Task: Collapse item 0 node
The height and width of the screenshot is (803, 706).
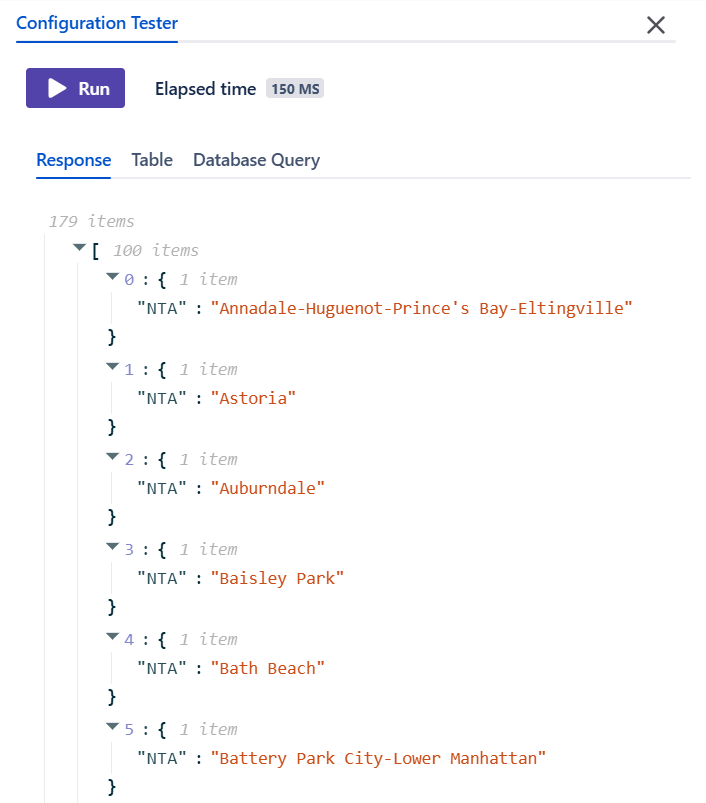Action: (x=112, y=277)
